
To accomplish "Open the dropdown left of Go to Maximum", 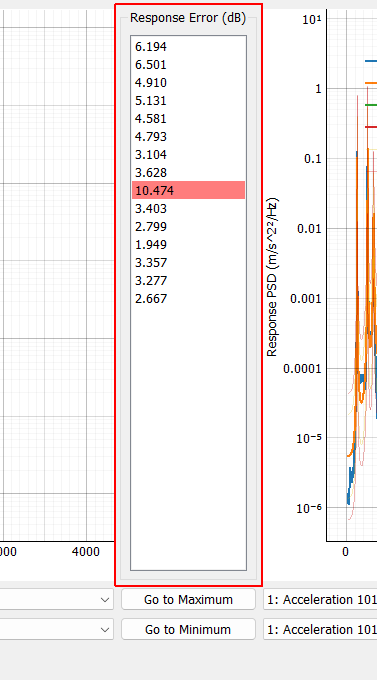I will 56,599.
